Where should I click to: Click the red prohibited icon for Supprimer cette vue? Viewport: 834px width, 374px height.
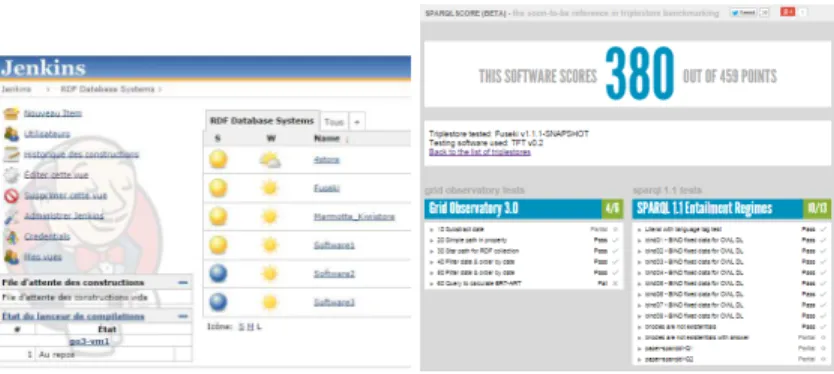coord(11,196)
